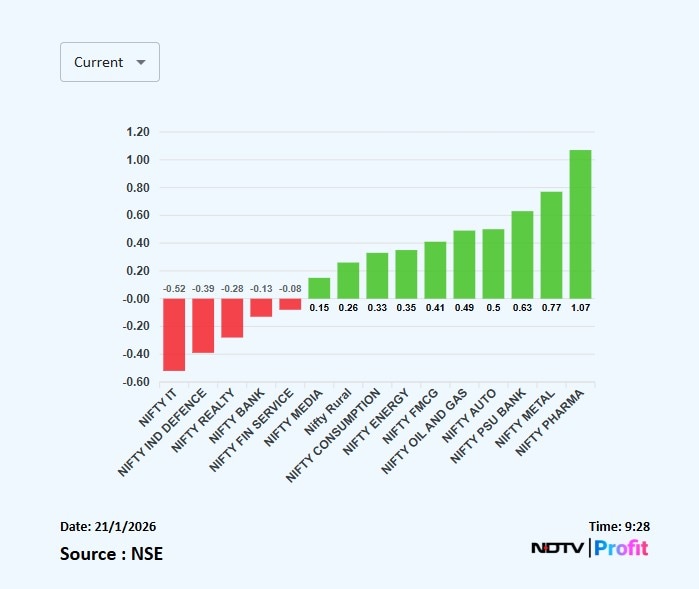Select the green NIFTY PSU BANK bar
This screenshot has width=699, height=589.
click(x=522, y=255)
